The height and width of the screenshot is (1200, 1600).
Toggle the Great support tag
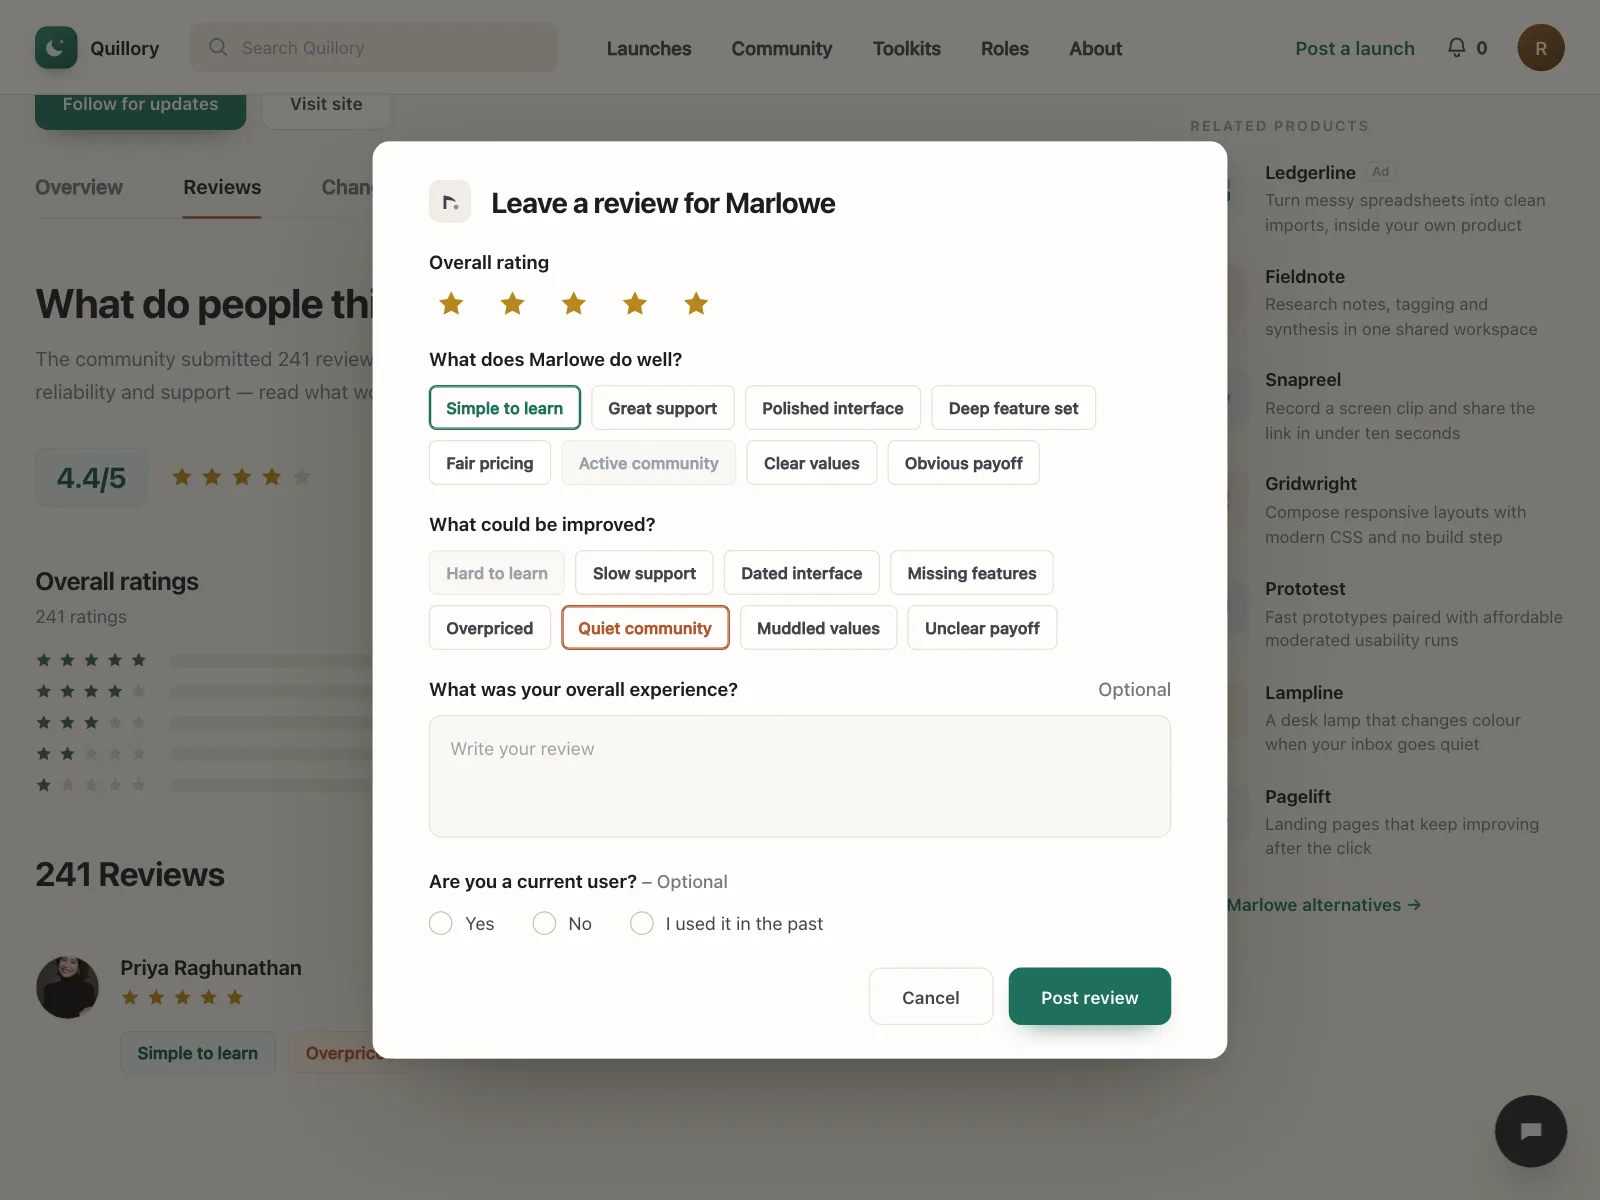(663, 408)
